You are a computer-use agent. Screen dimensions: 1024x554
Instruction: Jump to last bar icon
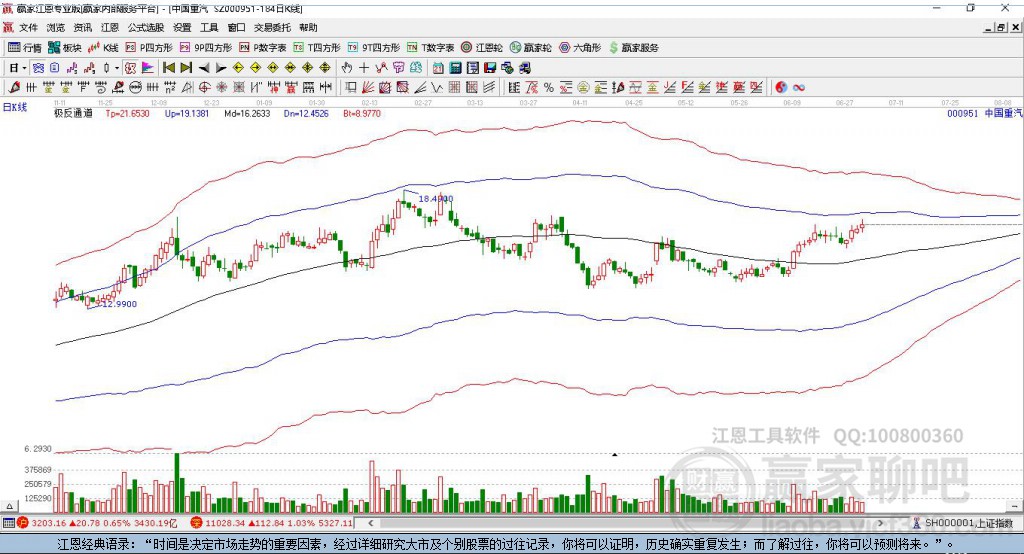pos(186,68)
